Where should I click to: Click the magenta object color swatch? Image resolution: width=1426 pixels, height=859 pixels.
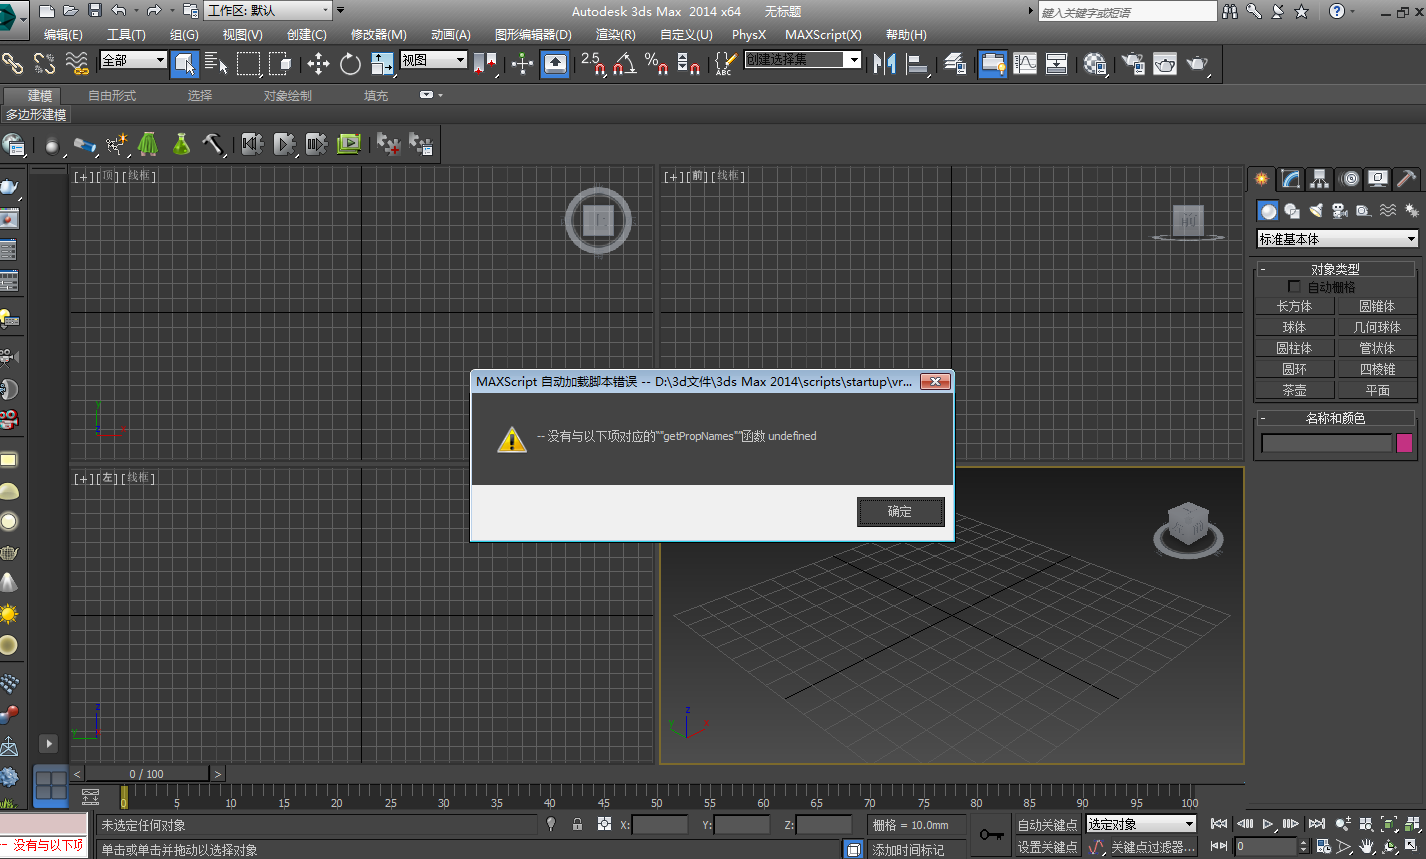1404,443
